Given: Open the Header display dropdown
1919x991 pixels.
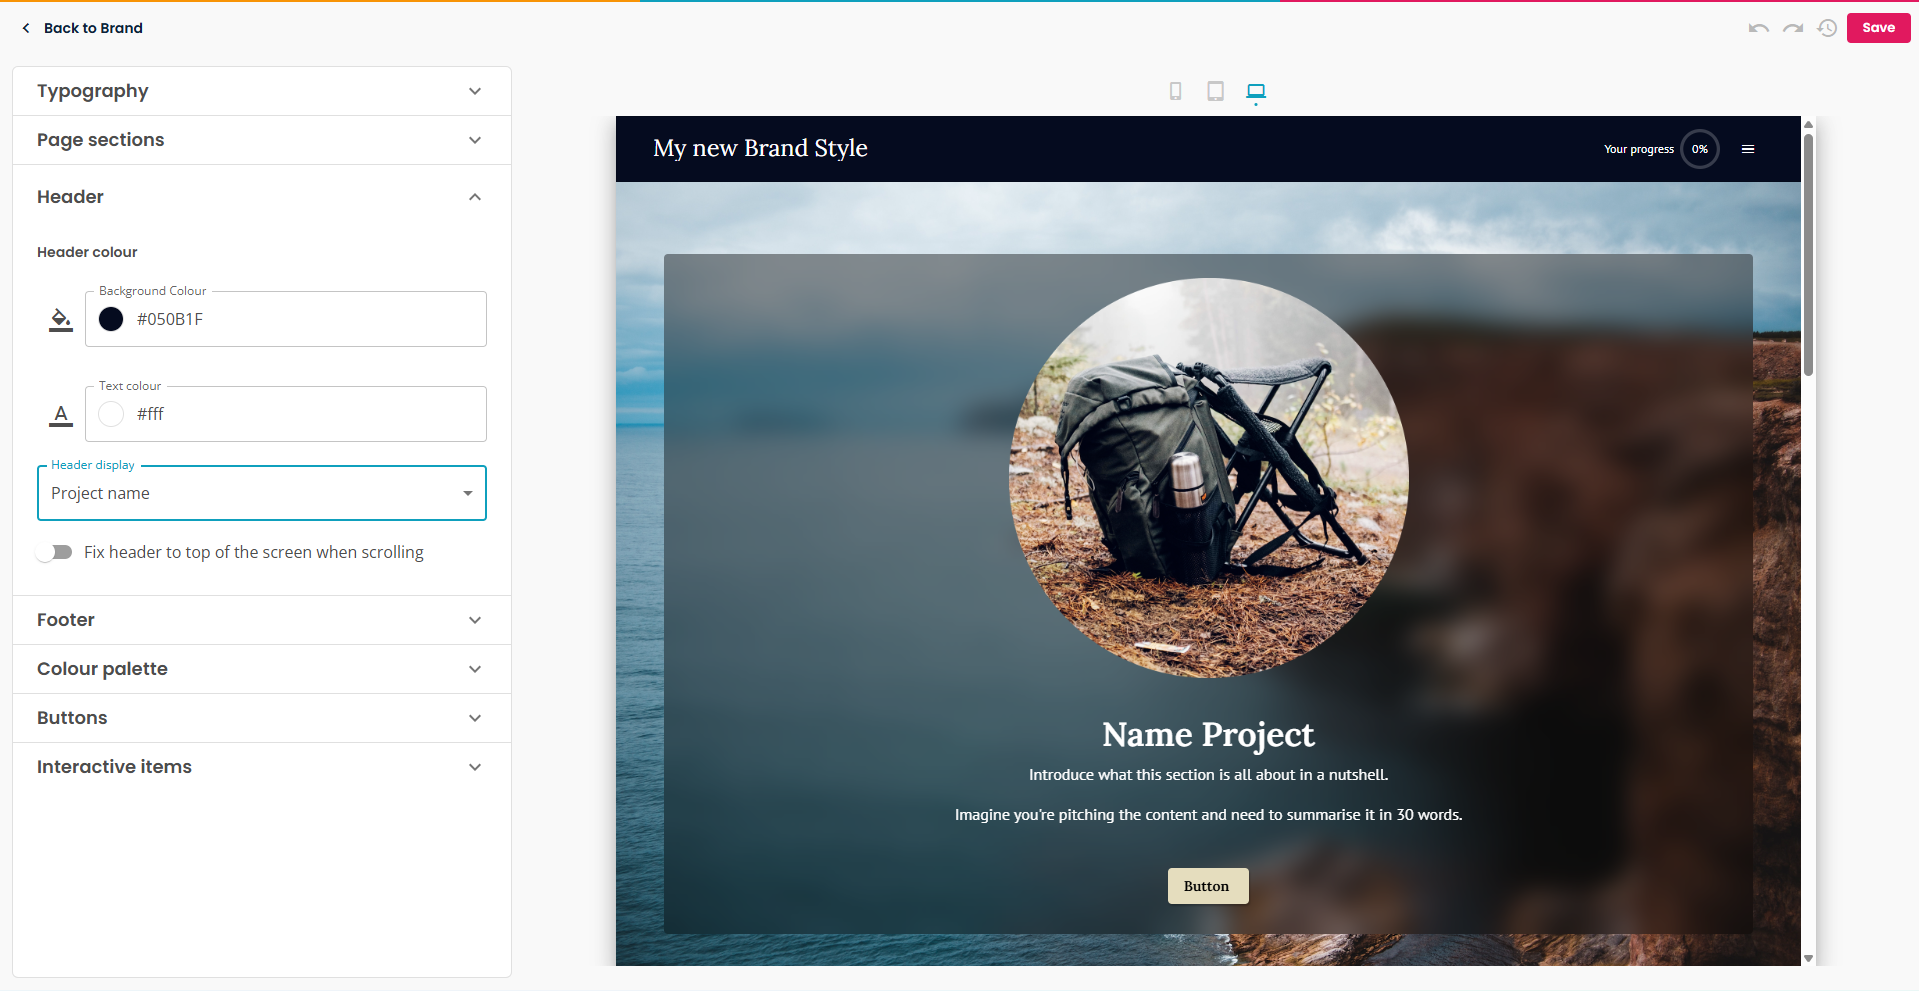Looking at the screenshot, I should coord(262,493).
